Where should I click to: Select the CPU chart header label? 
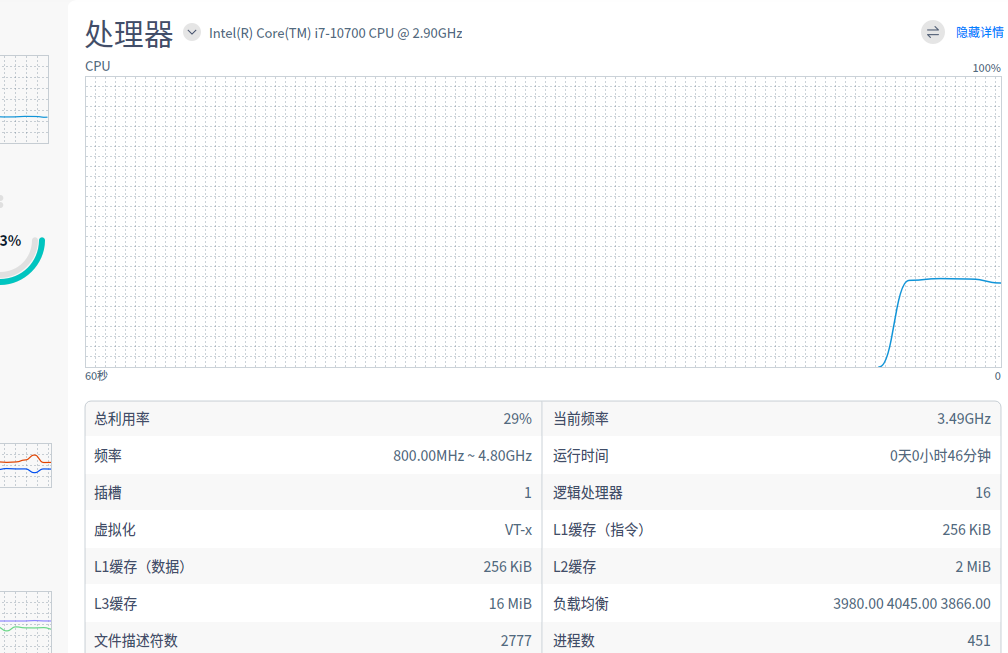tap(97, 65)
